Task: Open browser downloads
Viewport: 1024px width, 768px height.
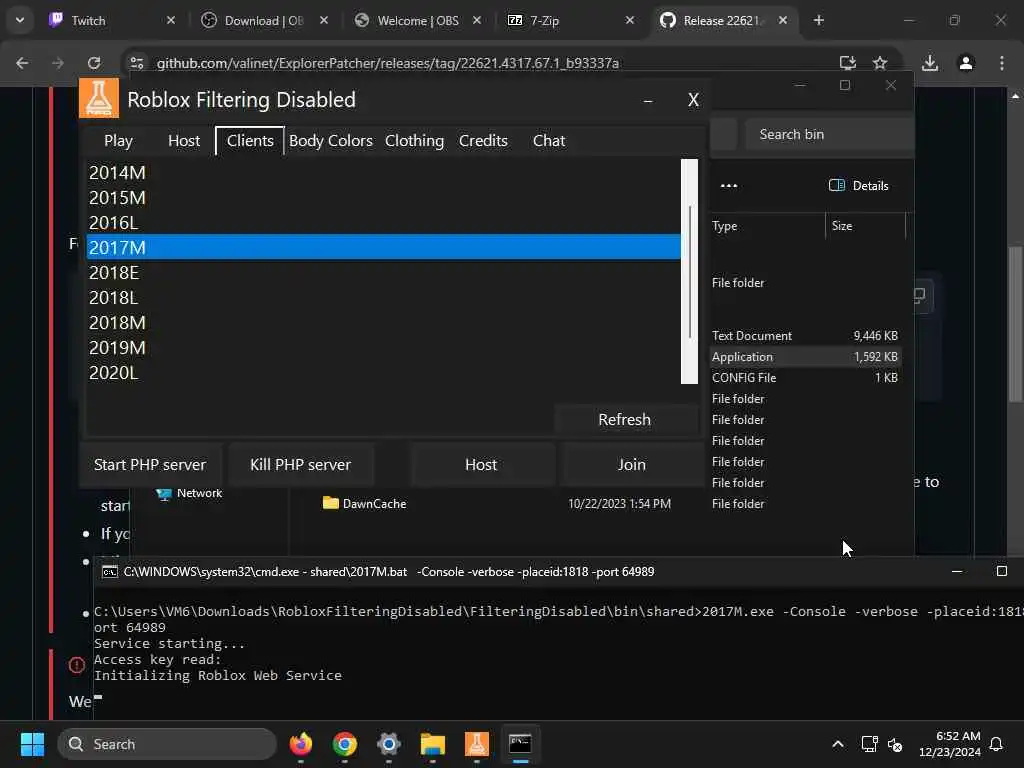Action: [929, 63]
